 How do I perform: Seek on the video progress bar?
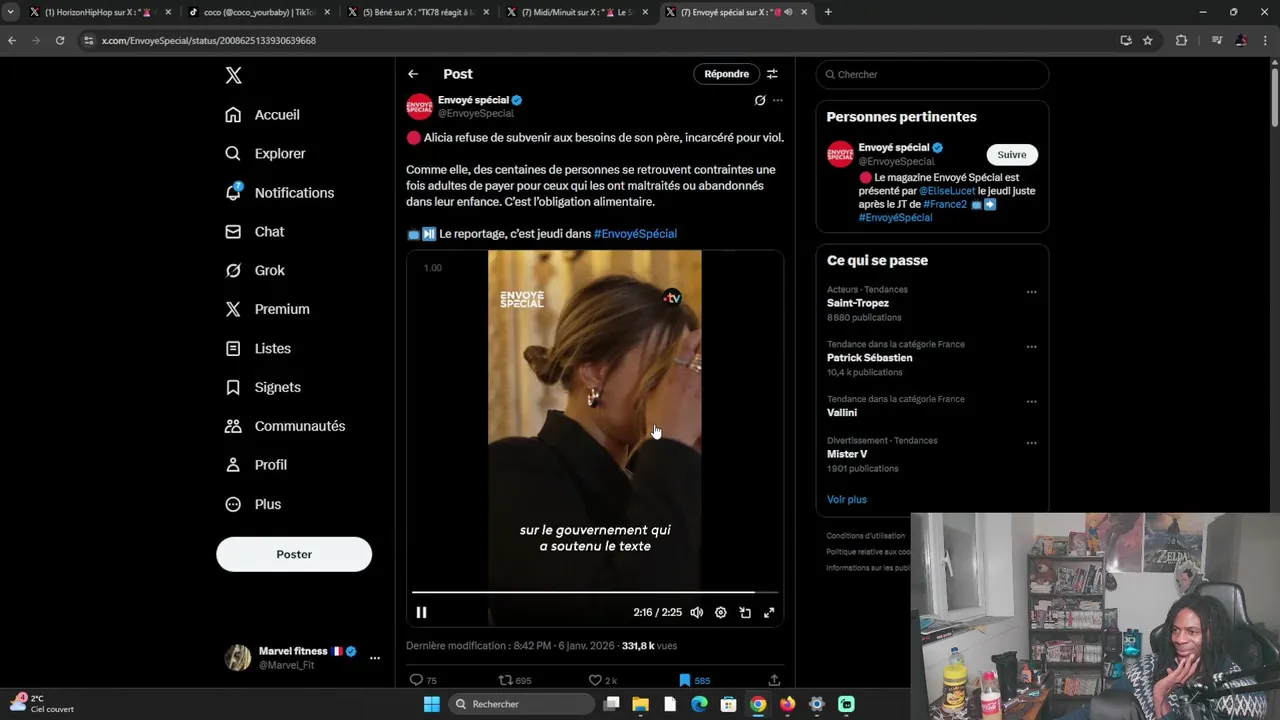click(594, 593)
